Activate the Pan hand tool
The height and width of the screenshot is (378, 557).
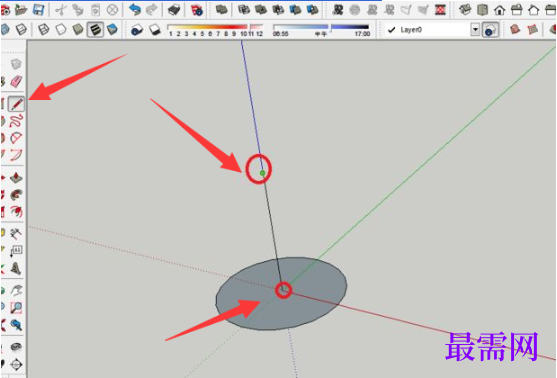coord(16,290)
